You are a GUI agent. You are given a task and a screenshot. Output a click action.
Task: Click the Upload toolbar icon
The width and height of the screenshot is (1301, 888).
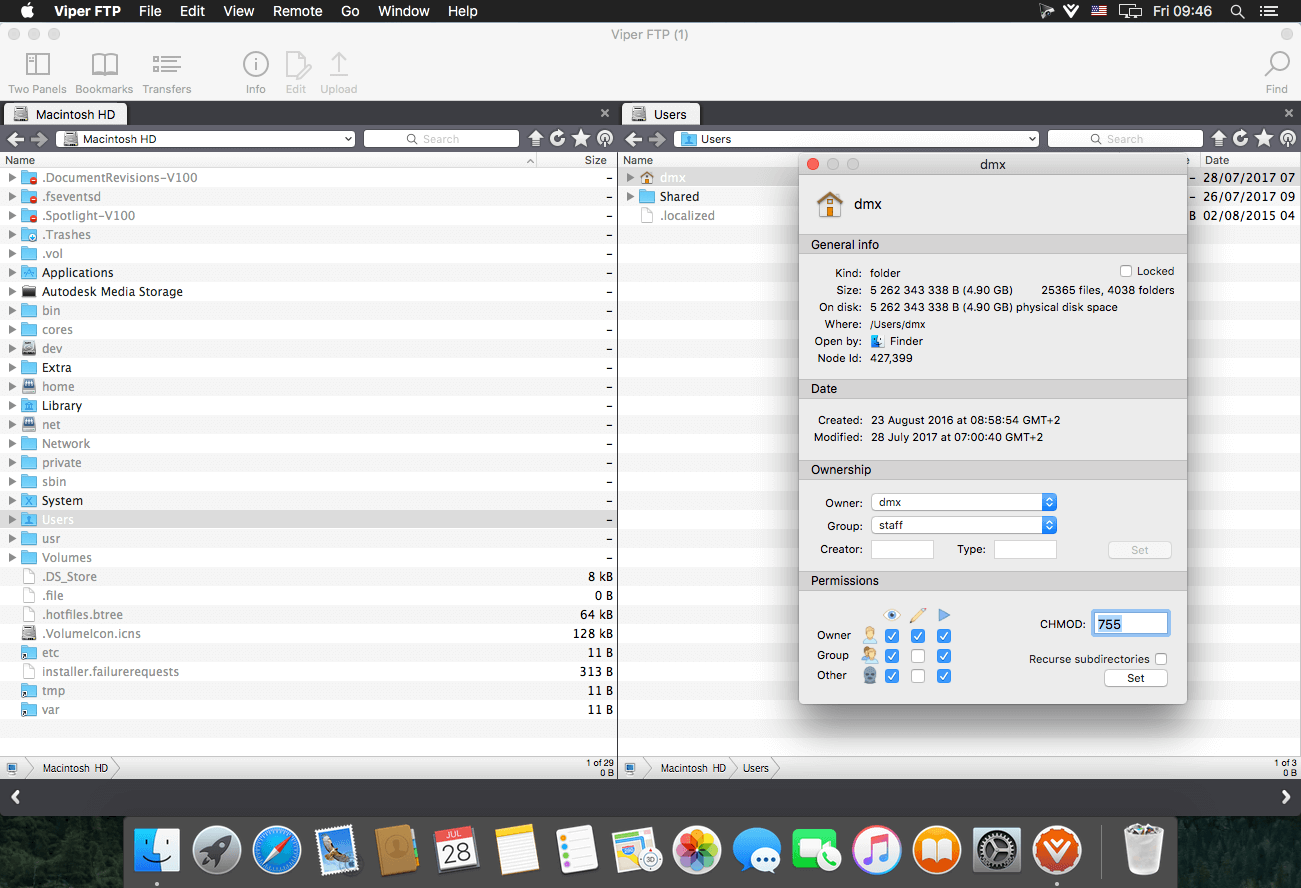(339, 66)
